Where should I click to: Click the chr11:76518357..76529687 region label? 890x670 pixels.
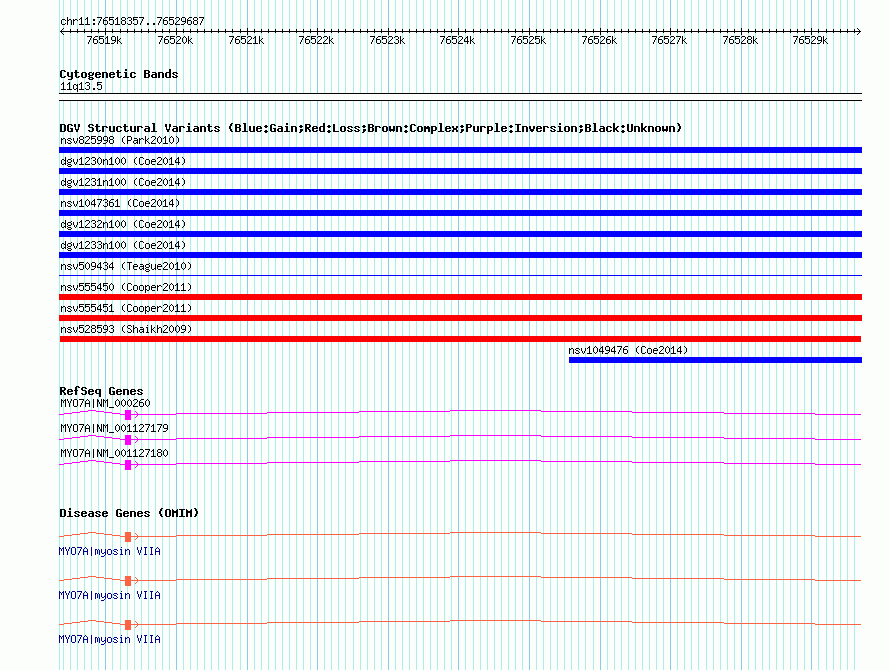pos(132,21)
